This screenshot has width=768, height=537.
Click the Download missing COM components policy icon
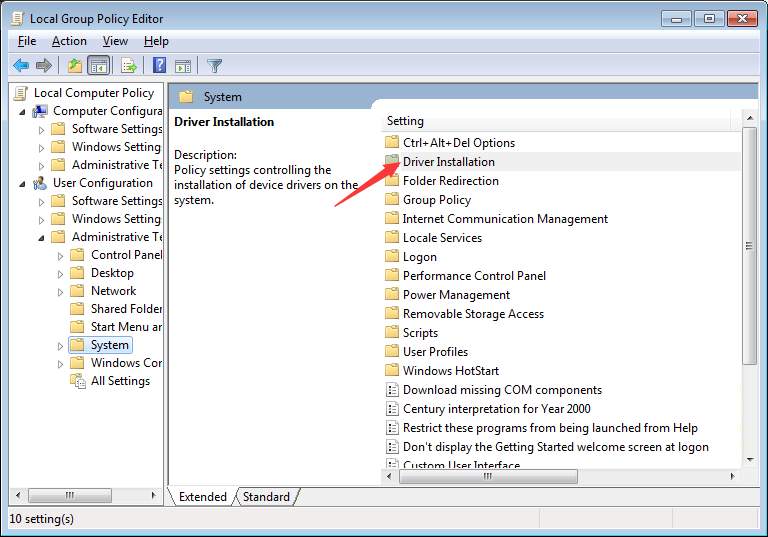(392, 390)
